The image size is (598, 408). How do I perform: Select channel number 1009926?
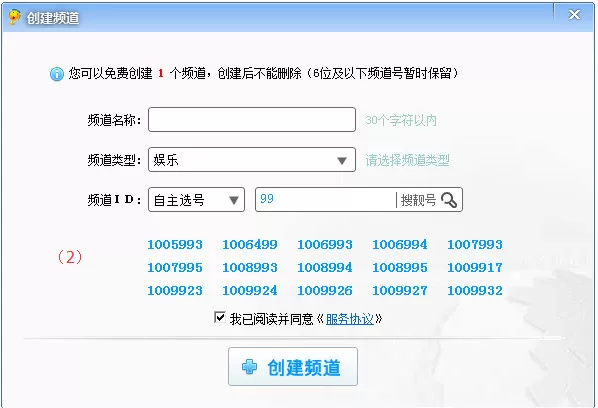click(325, 291)
